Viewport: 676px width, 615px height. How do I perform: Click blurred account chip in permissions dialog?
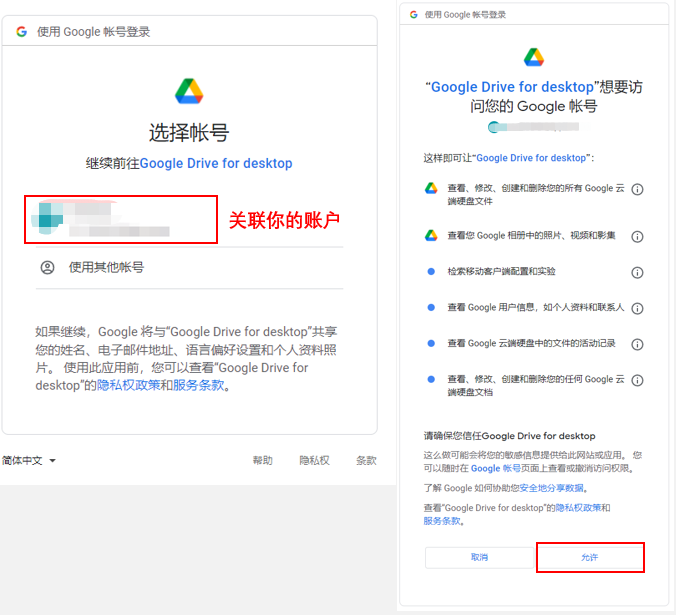tap(533, 127)
